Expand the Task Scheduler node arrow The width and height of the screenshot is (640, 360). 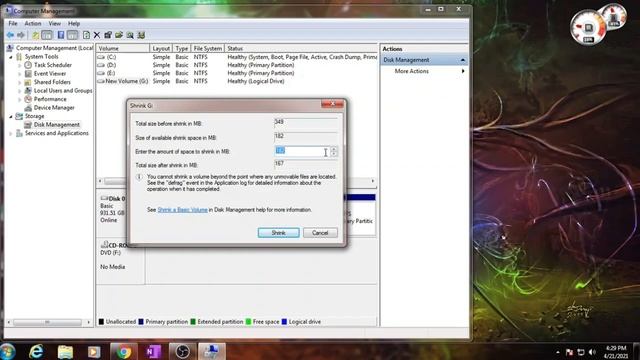point(20,65)
